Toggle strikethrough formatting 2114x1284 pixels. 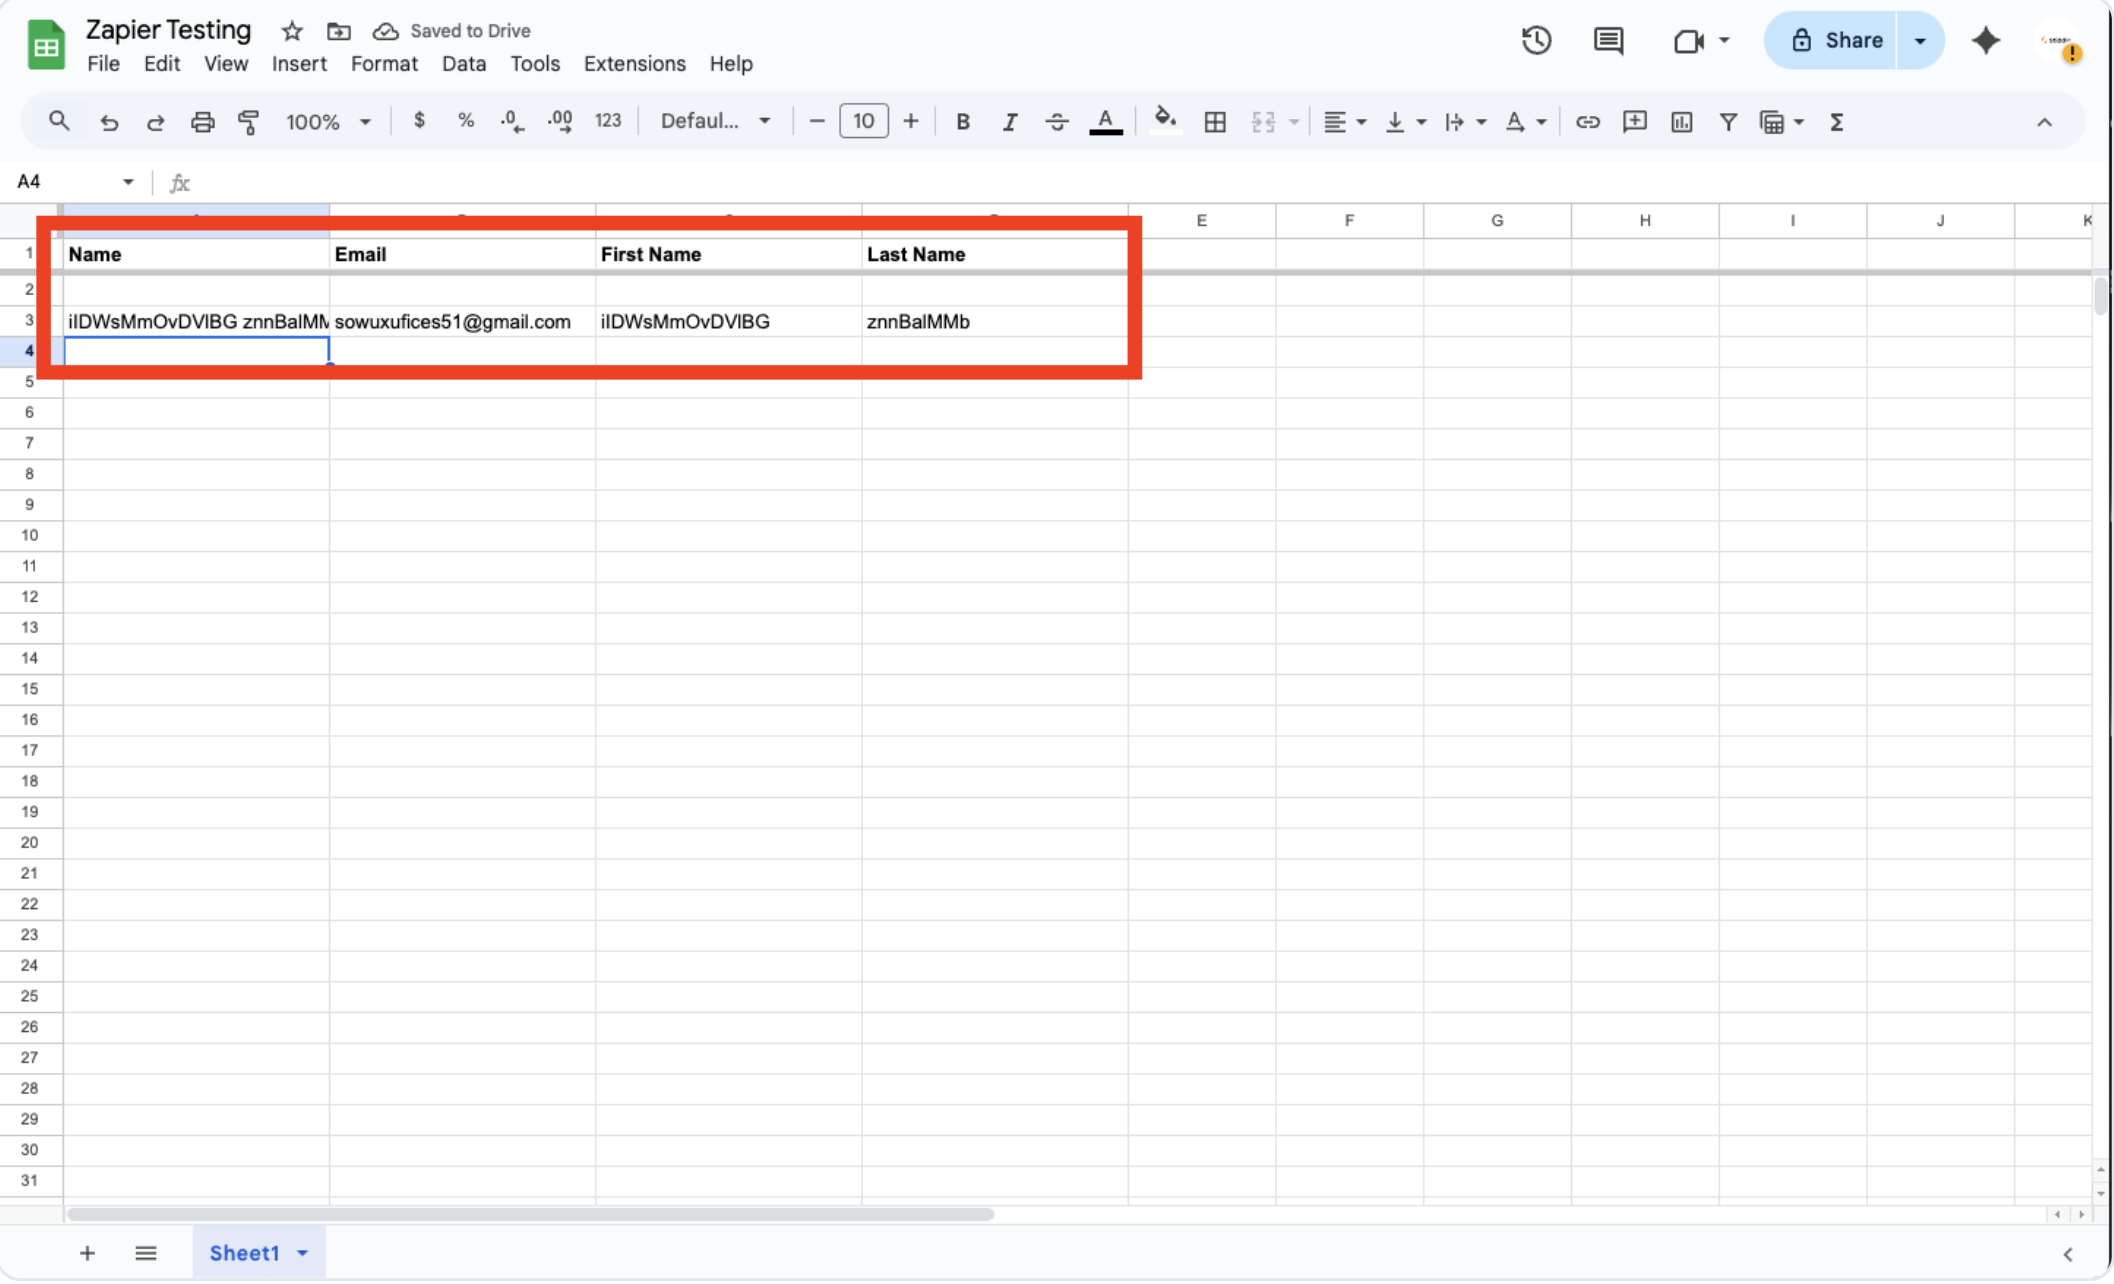click(x=1056, y=122)
